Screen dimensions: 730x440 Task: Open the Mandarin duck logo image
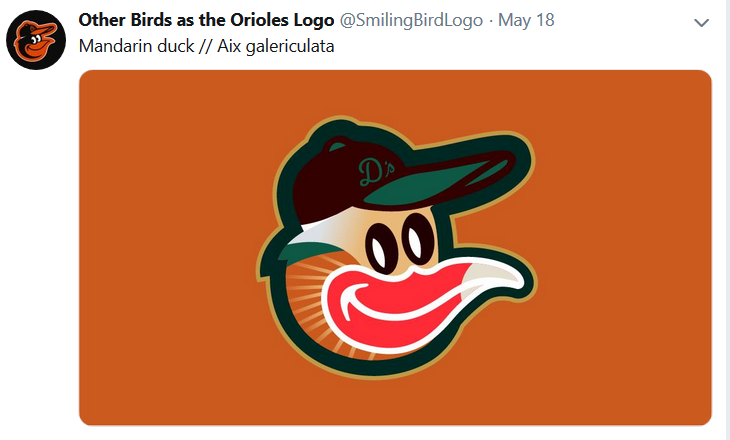(x=395, y=248)
